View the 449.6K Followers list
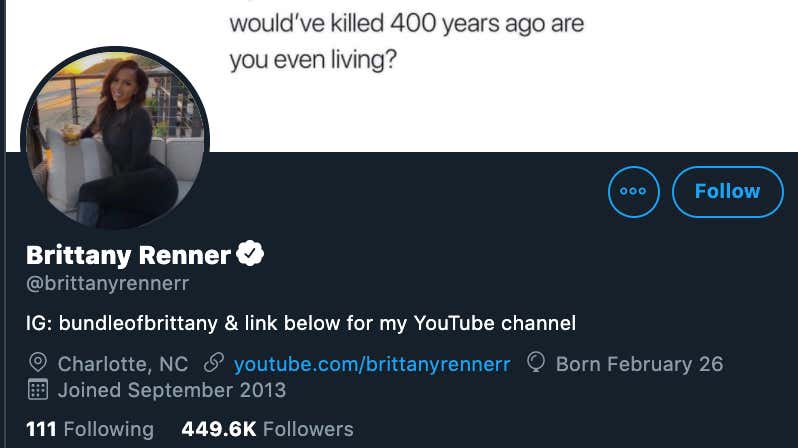Viewport: 798px width, 448px height. coord(267,429)
